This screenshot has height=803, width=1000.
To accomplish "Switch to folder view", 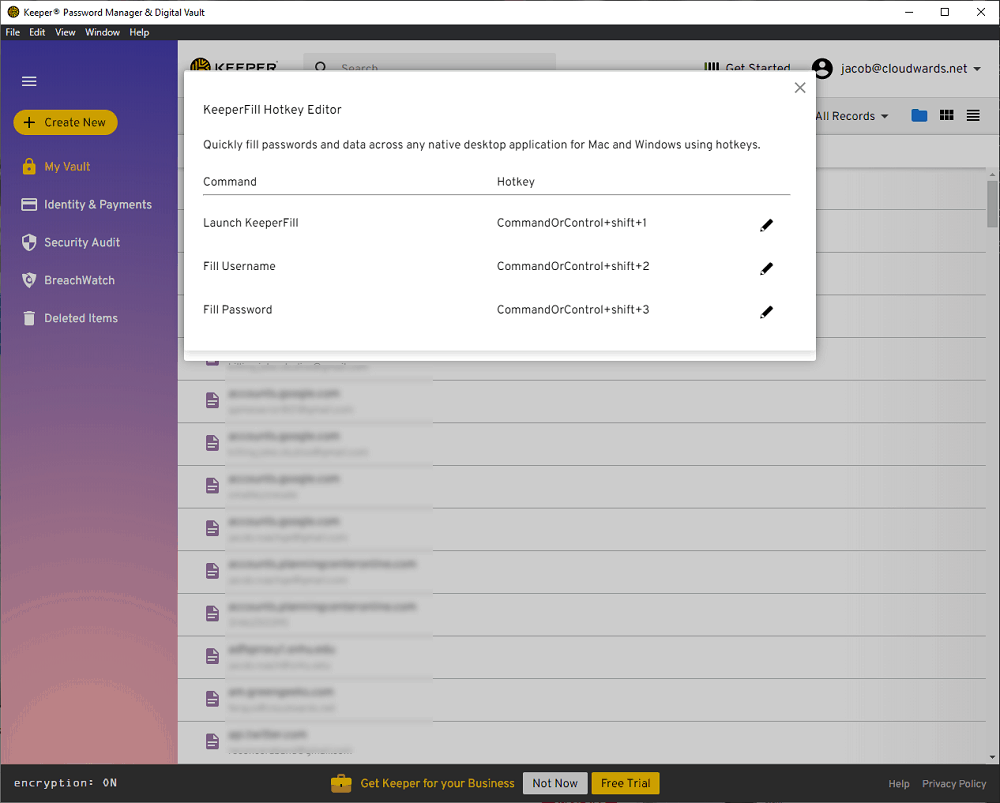I will 919,115.
